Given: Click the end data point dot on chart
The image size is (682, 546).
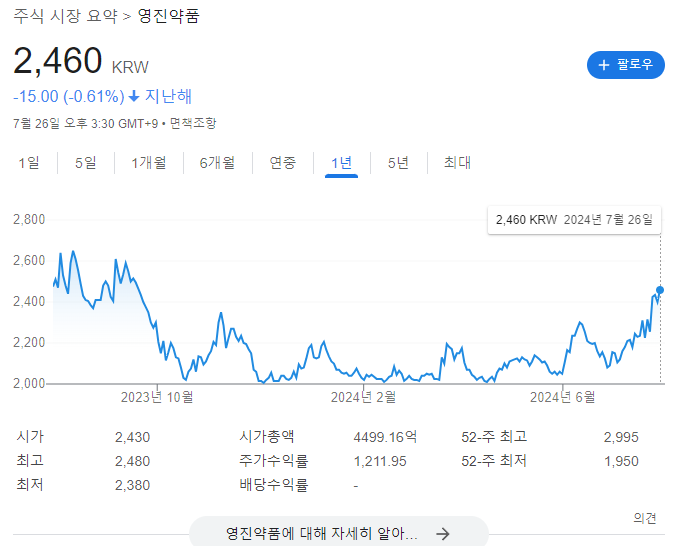Looking at the screenshot, I should [660, 290].
